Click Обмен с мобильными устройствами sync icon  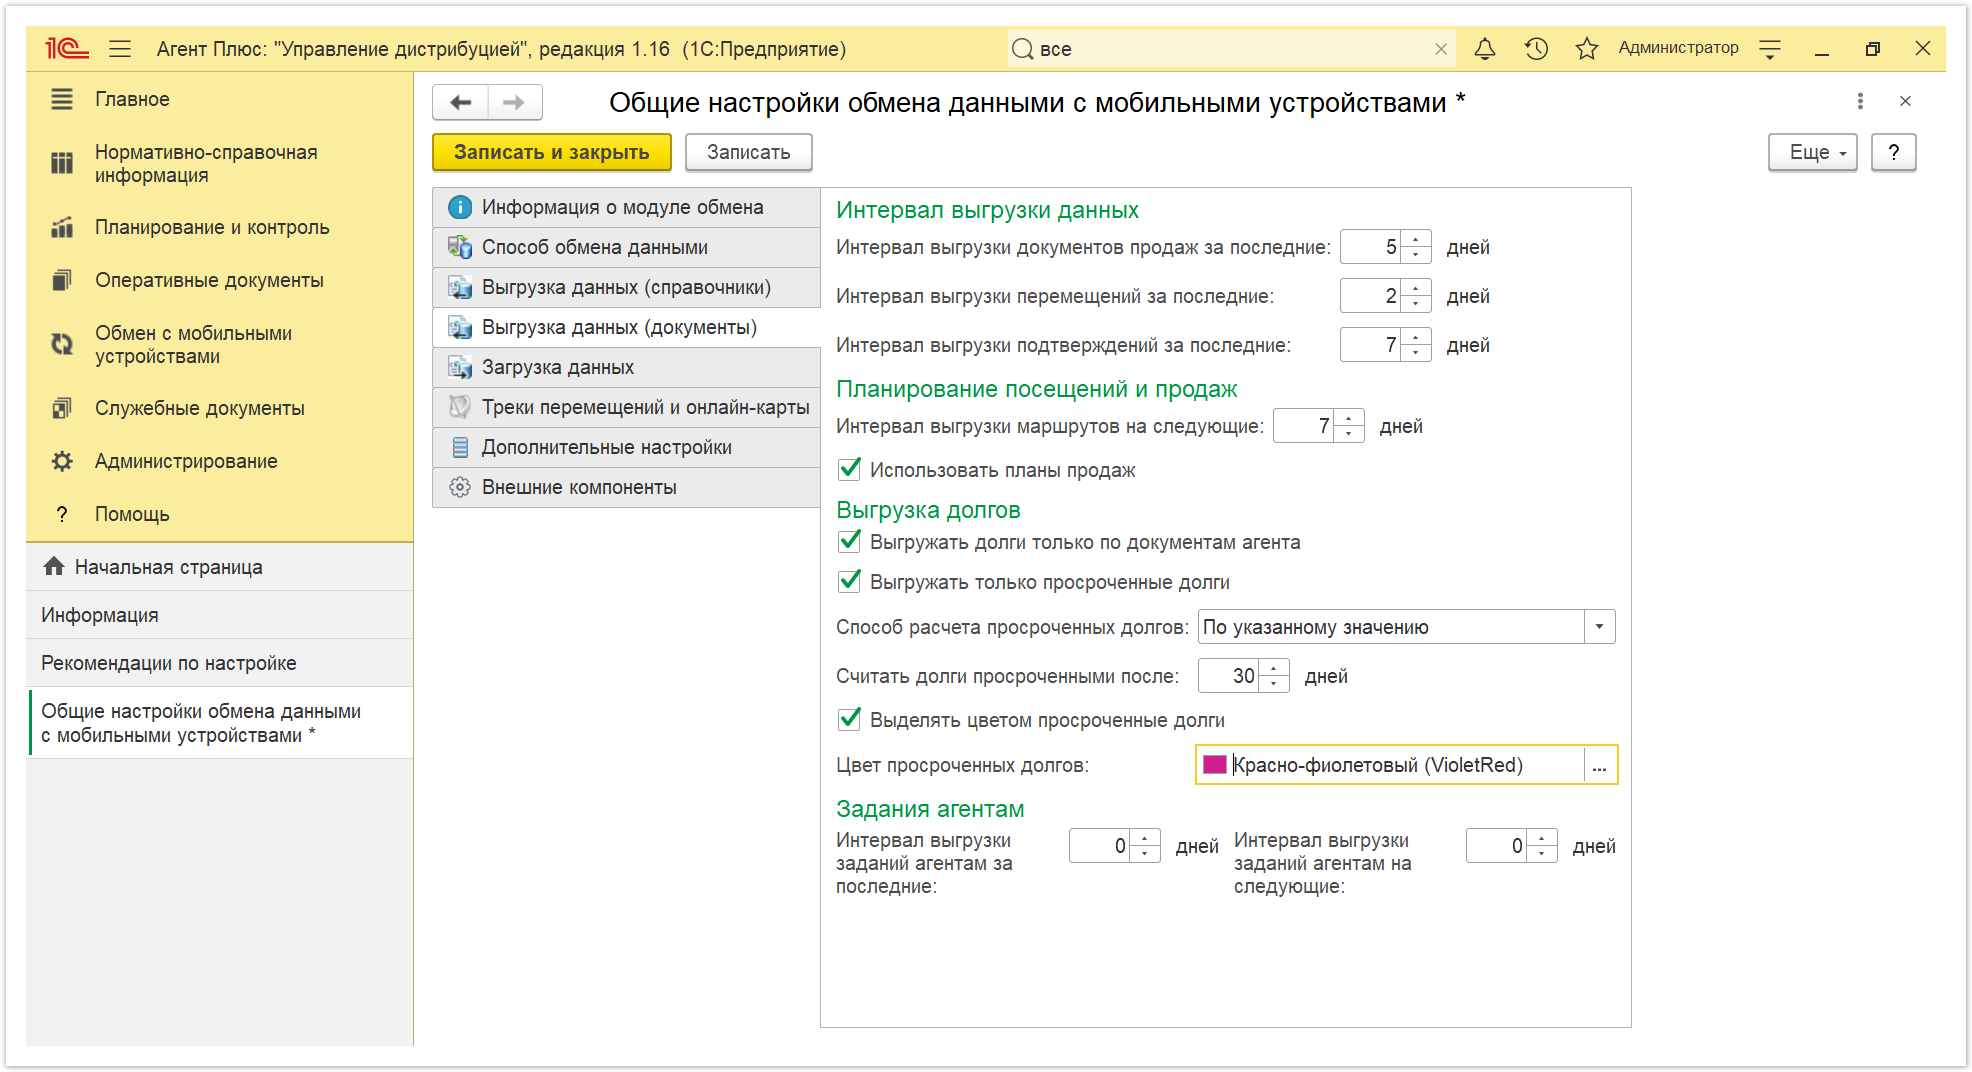(x=62, y=344)
